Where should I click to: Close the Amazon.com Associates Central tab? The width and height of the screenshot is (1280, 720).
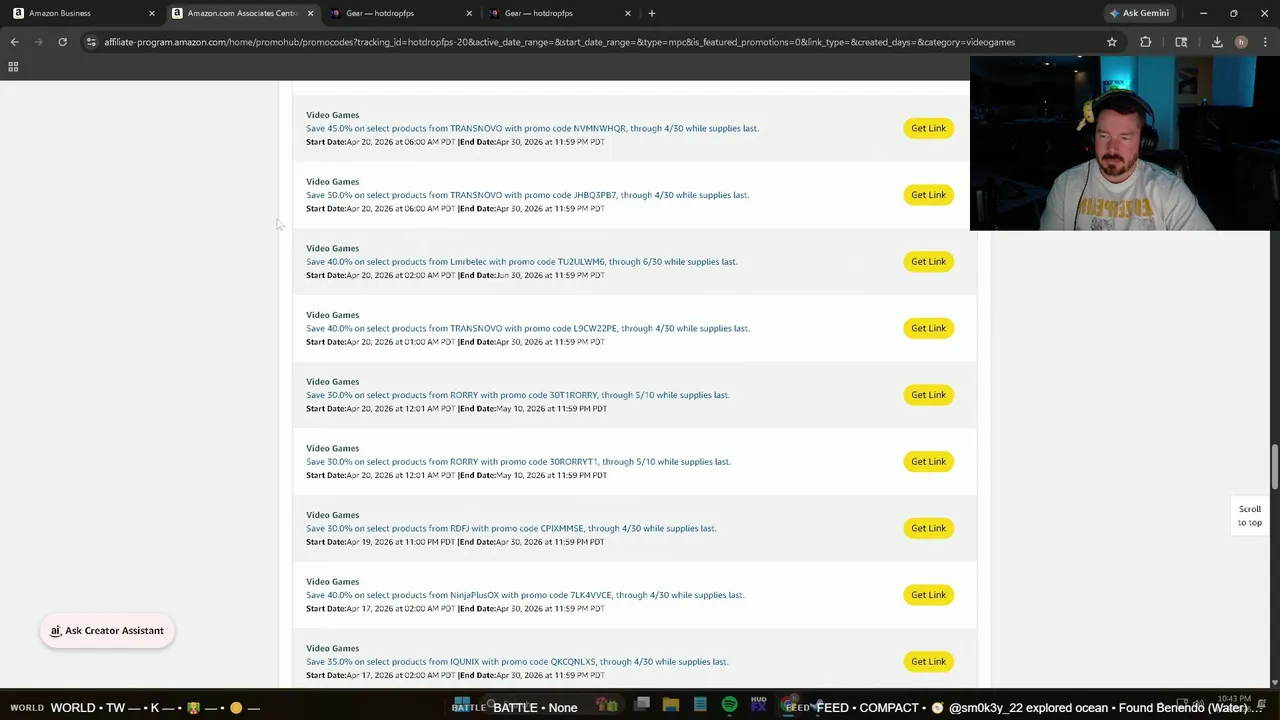click(x=310, y=13)
